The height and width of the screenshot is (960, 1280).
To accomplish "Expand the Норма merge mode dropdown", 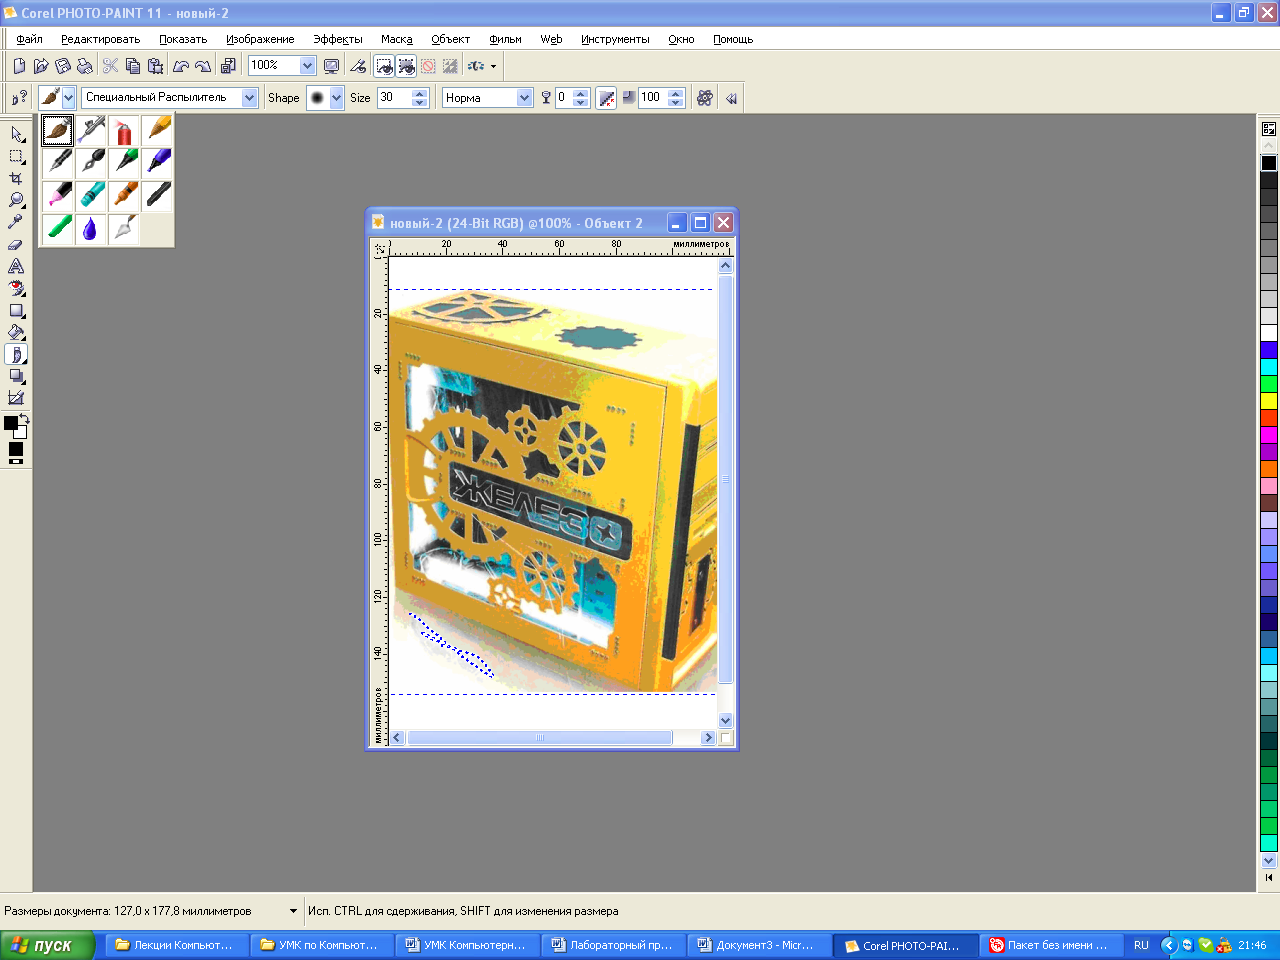I will (x=524, y=98).
